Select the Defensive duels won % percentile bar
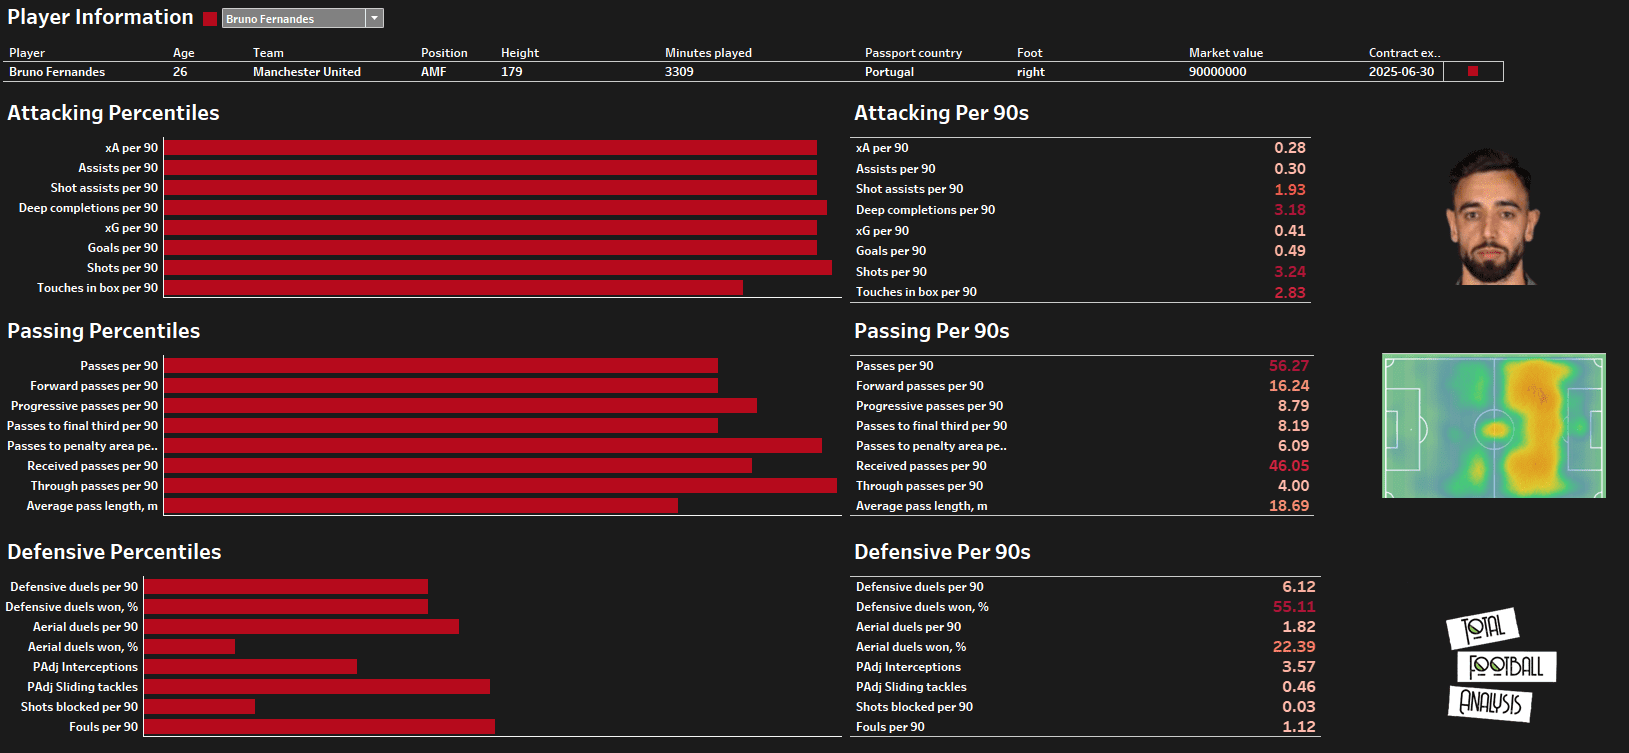The image size is (1629, 753). pos(286,607)
